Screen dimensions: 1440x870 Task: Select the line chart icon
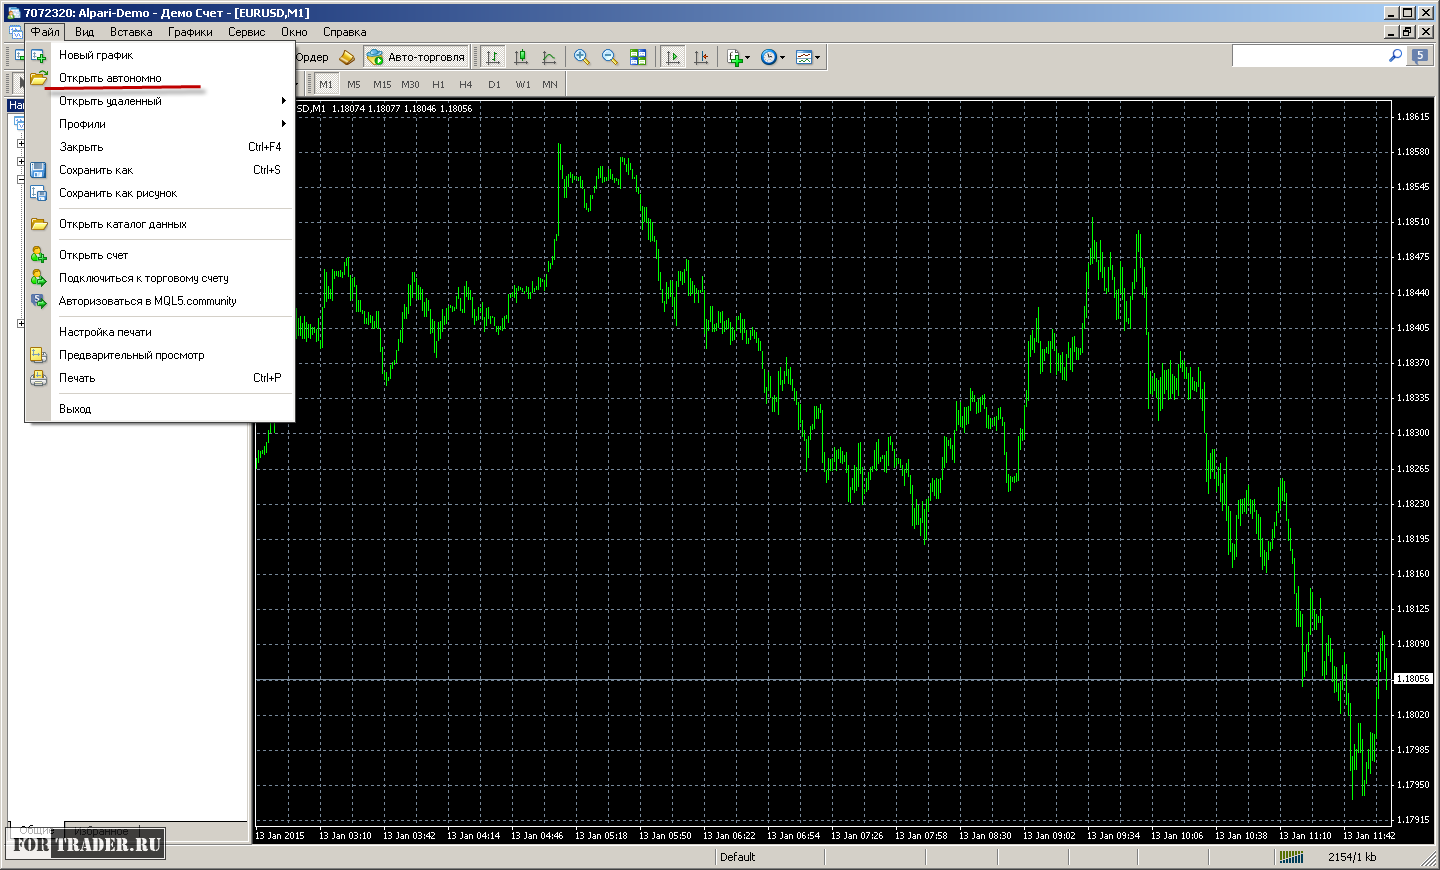[x=549, y=57]
